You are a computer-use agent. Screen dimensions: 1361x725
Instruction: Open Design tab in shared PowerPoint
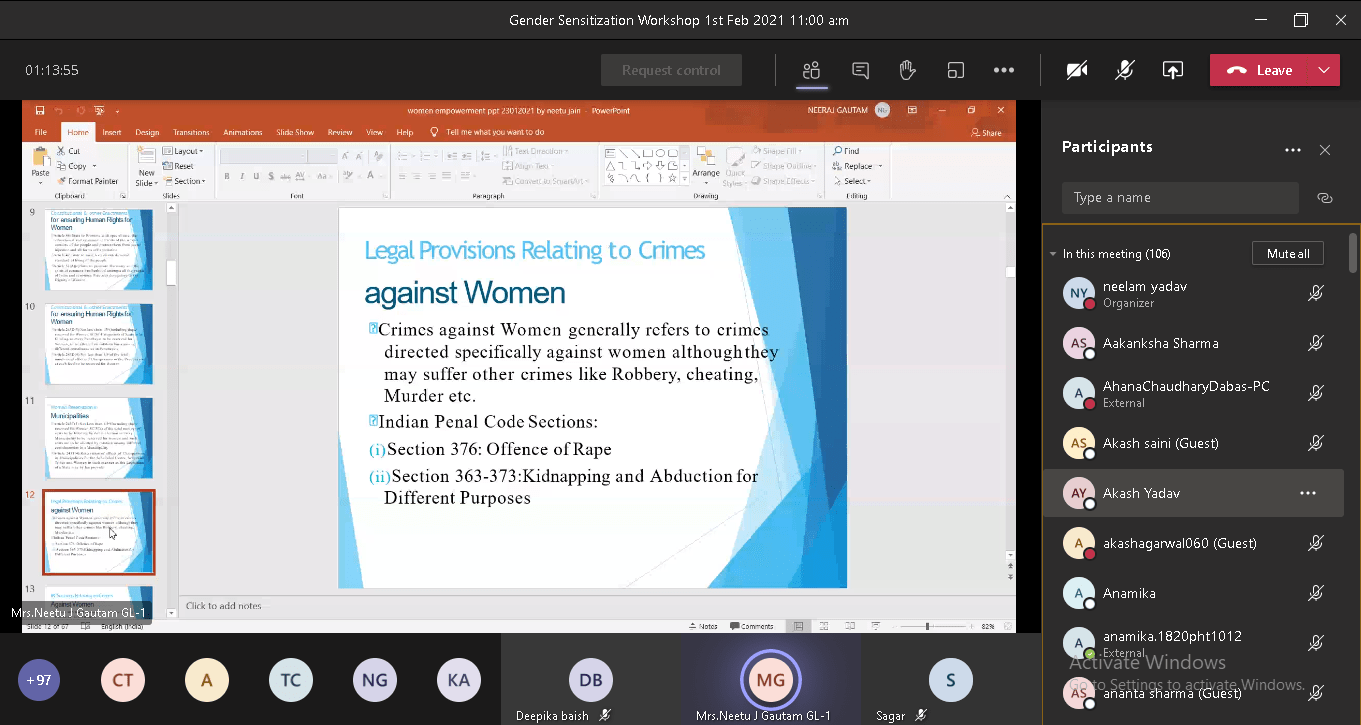[x=147, y=132]
